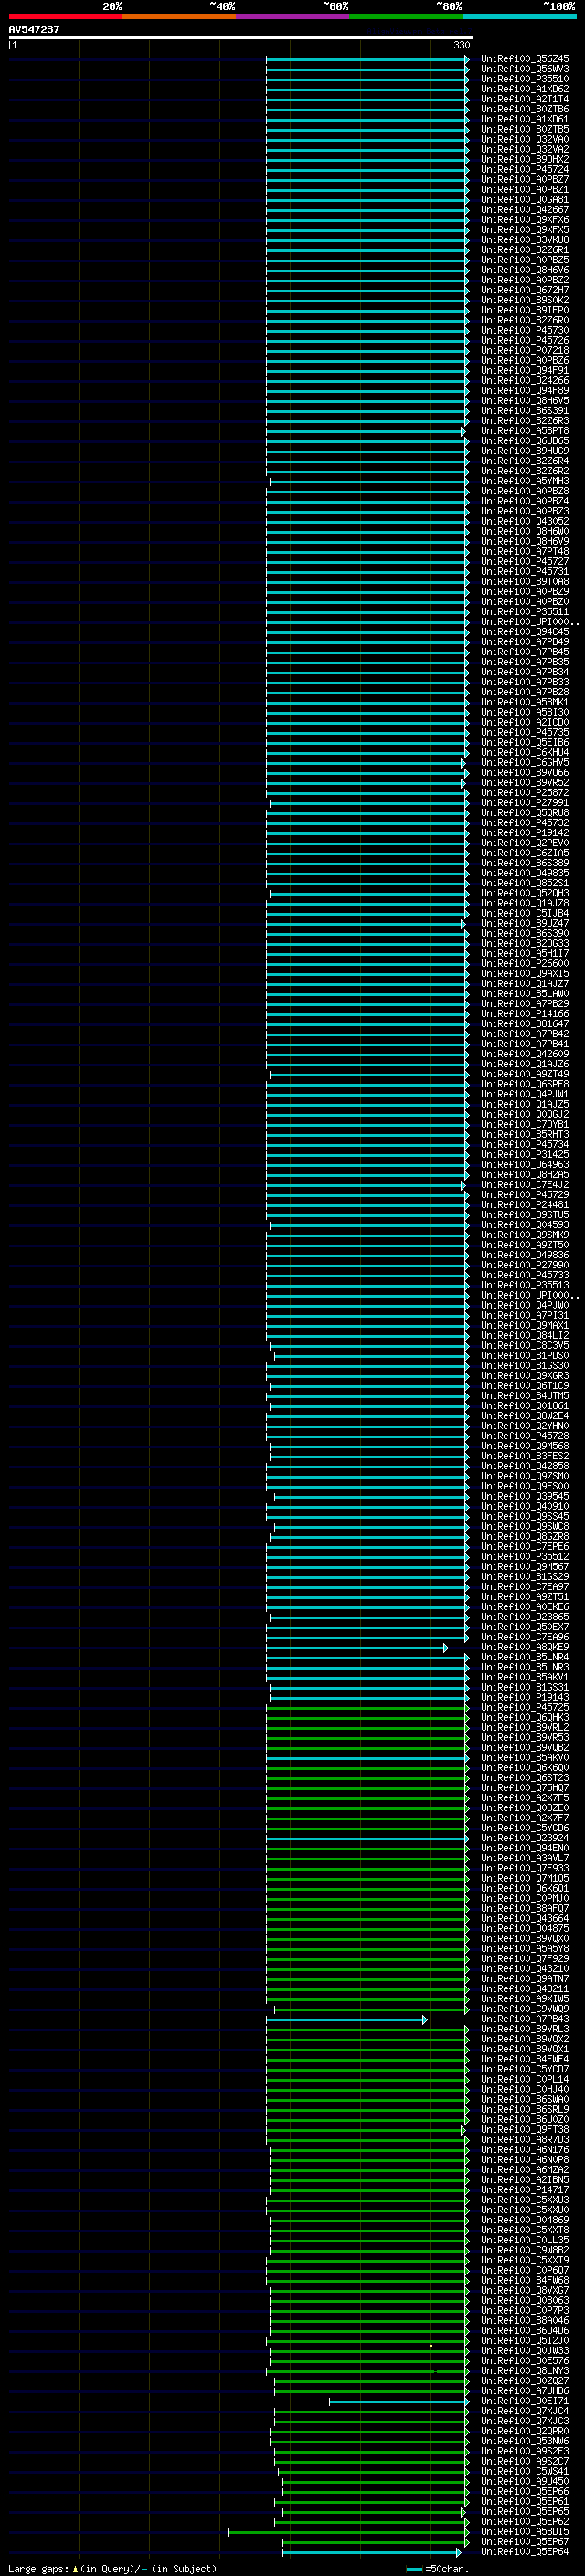Select hit UniRef100_A2T1T4

[524, 99]
